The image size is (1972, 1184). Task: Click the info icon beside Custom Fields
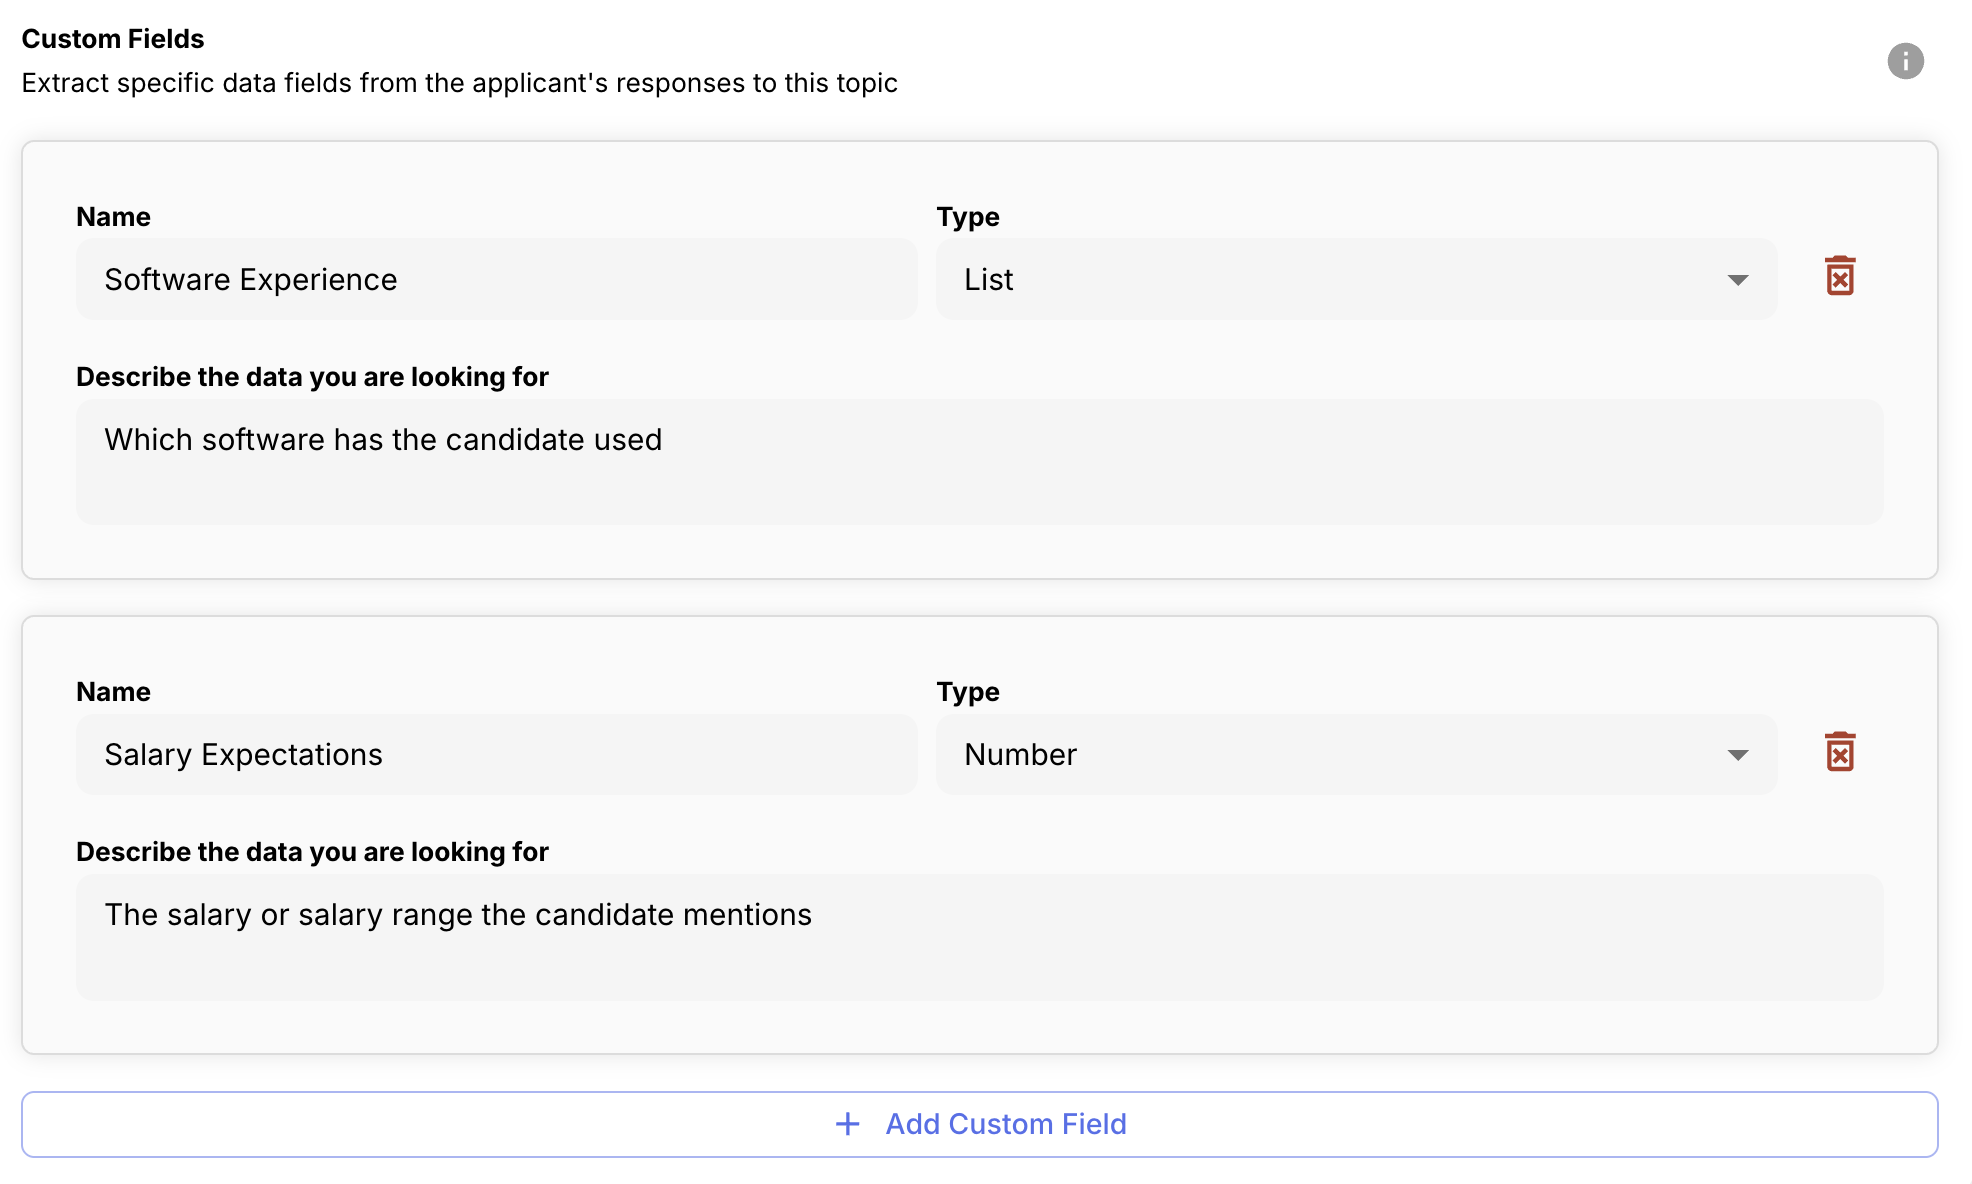tap(1905, 61)
